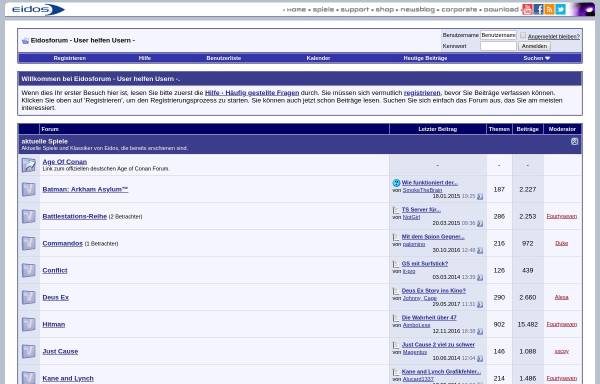Click the RSS feed icon in header

tap(549, 10)
